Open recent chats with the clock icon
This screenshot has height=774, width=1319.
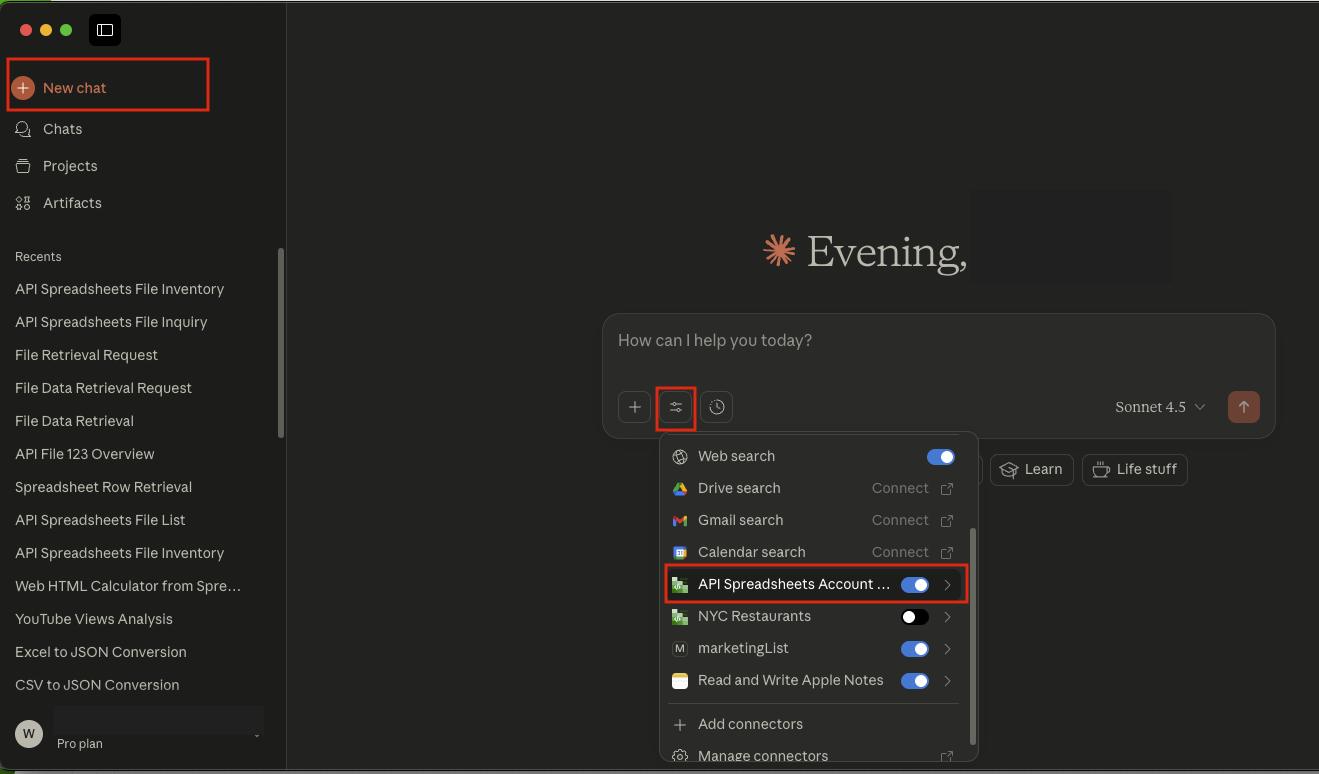[716, 407]
